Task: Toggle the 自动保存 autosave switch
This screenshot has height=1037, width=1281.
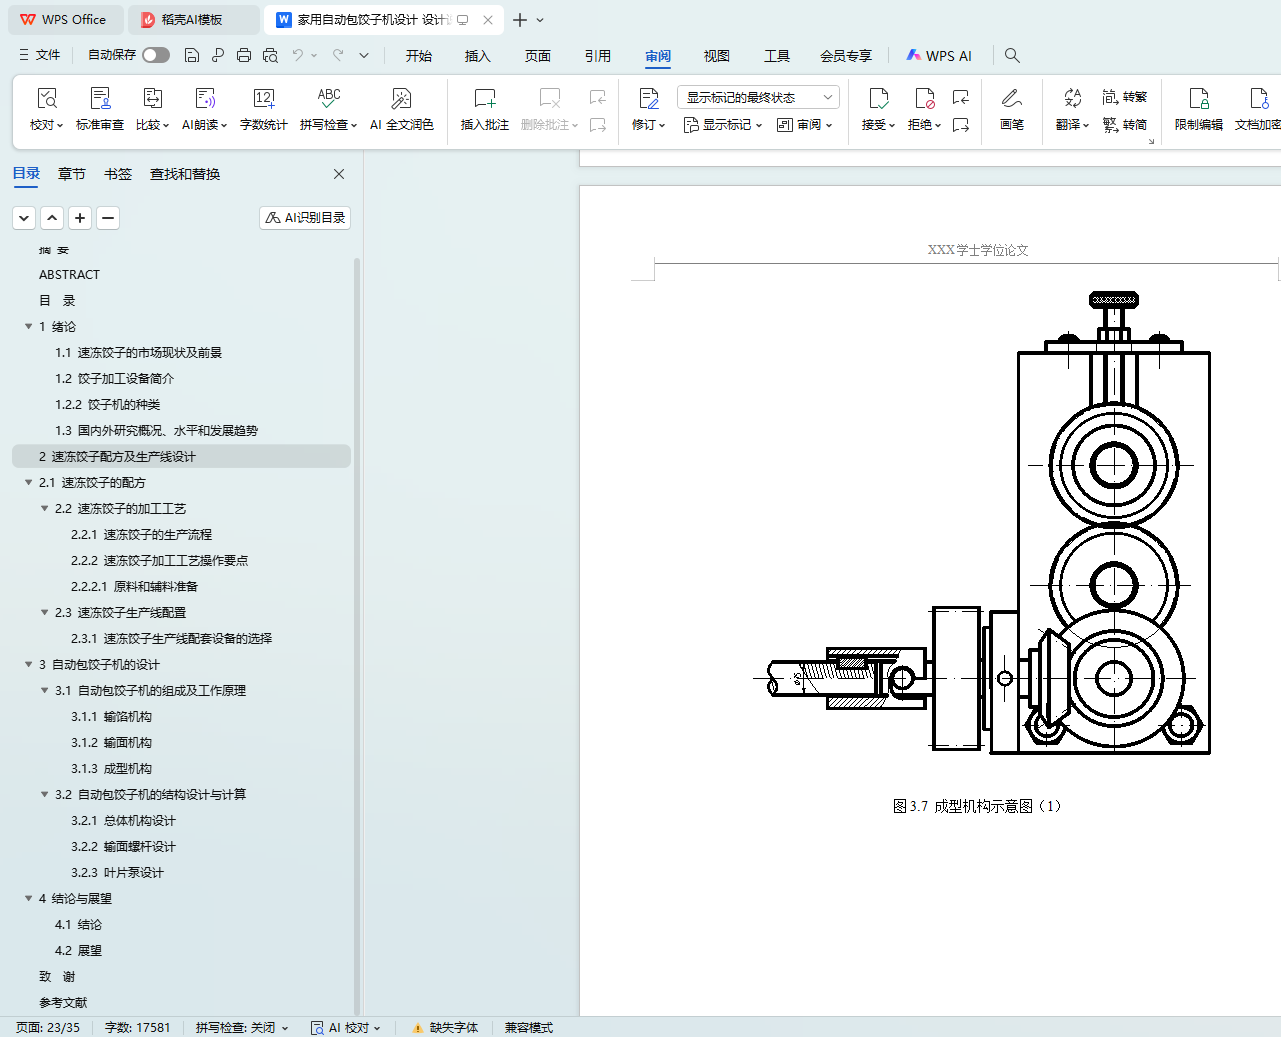Action: pos(155,55)
